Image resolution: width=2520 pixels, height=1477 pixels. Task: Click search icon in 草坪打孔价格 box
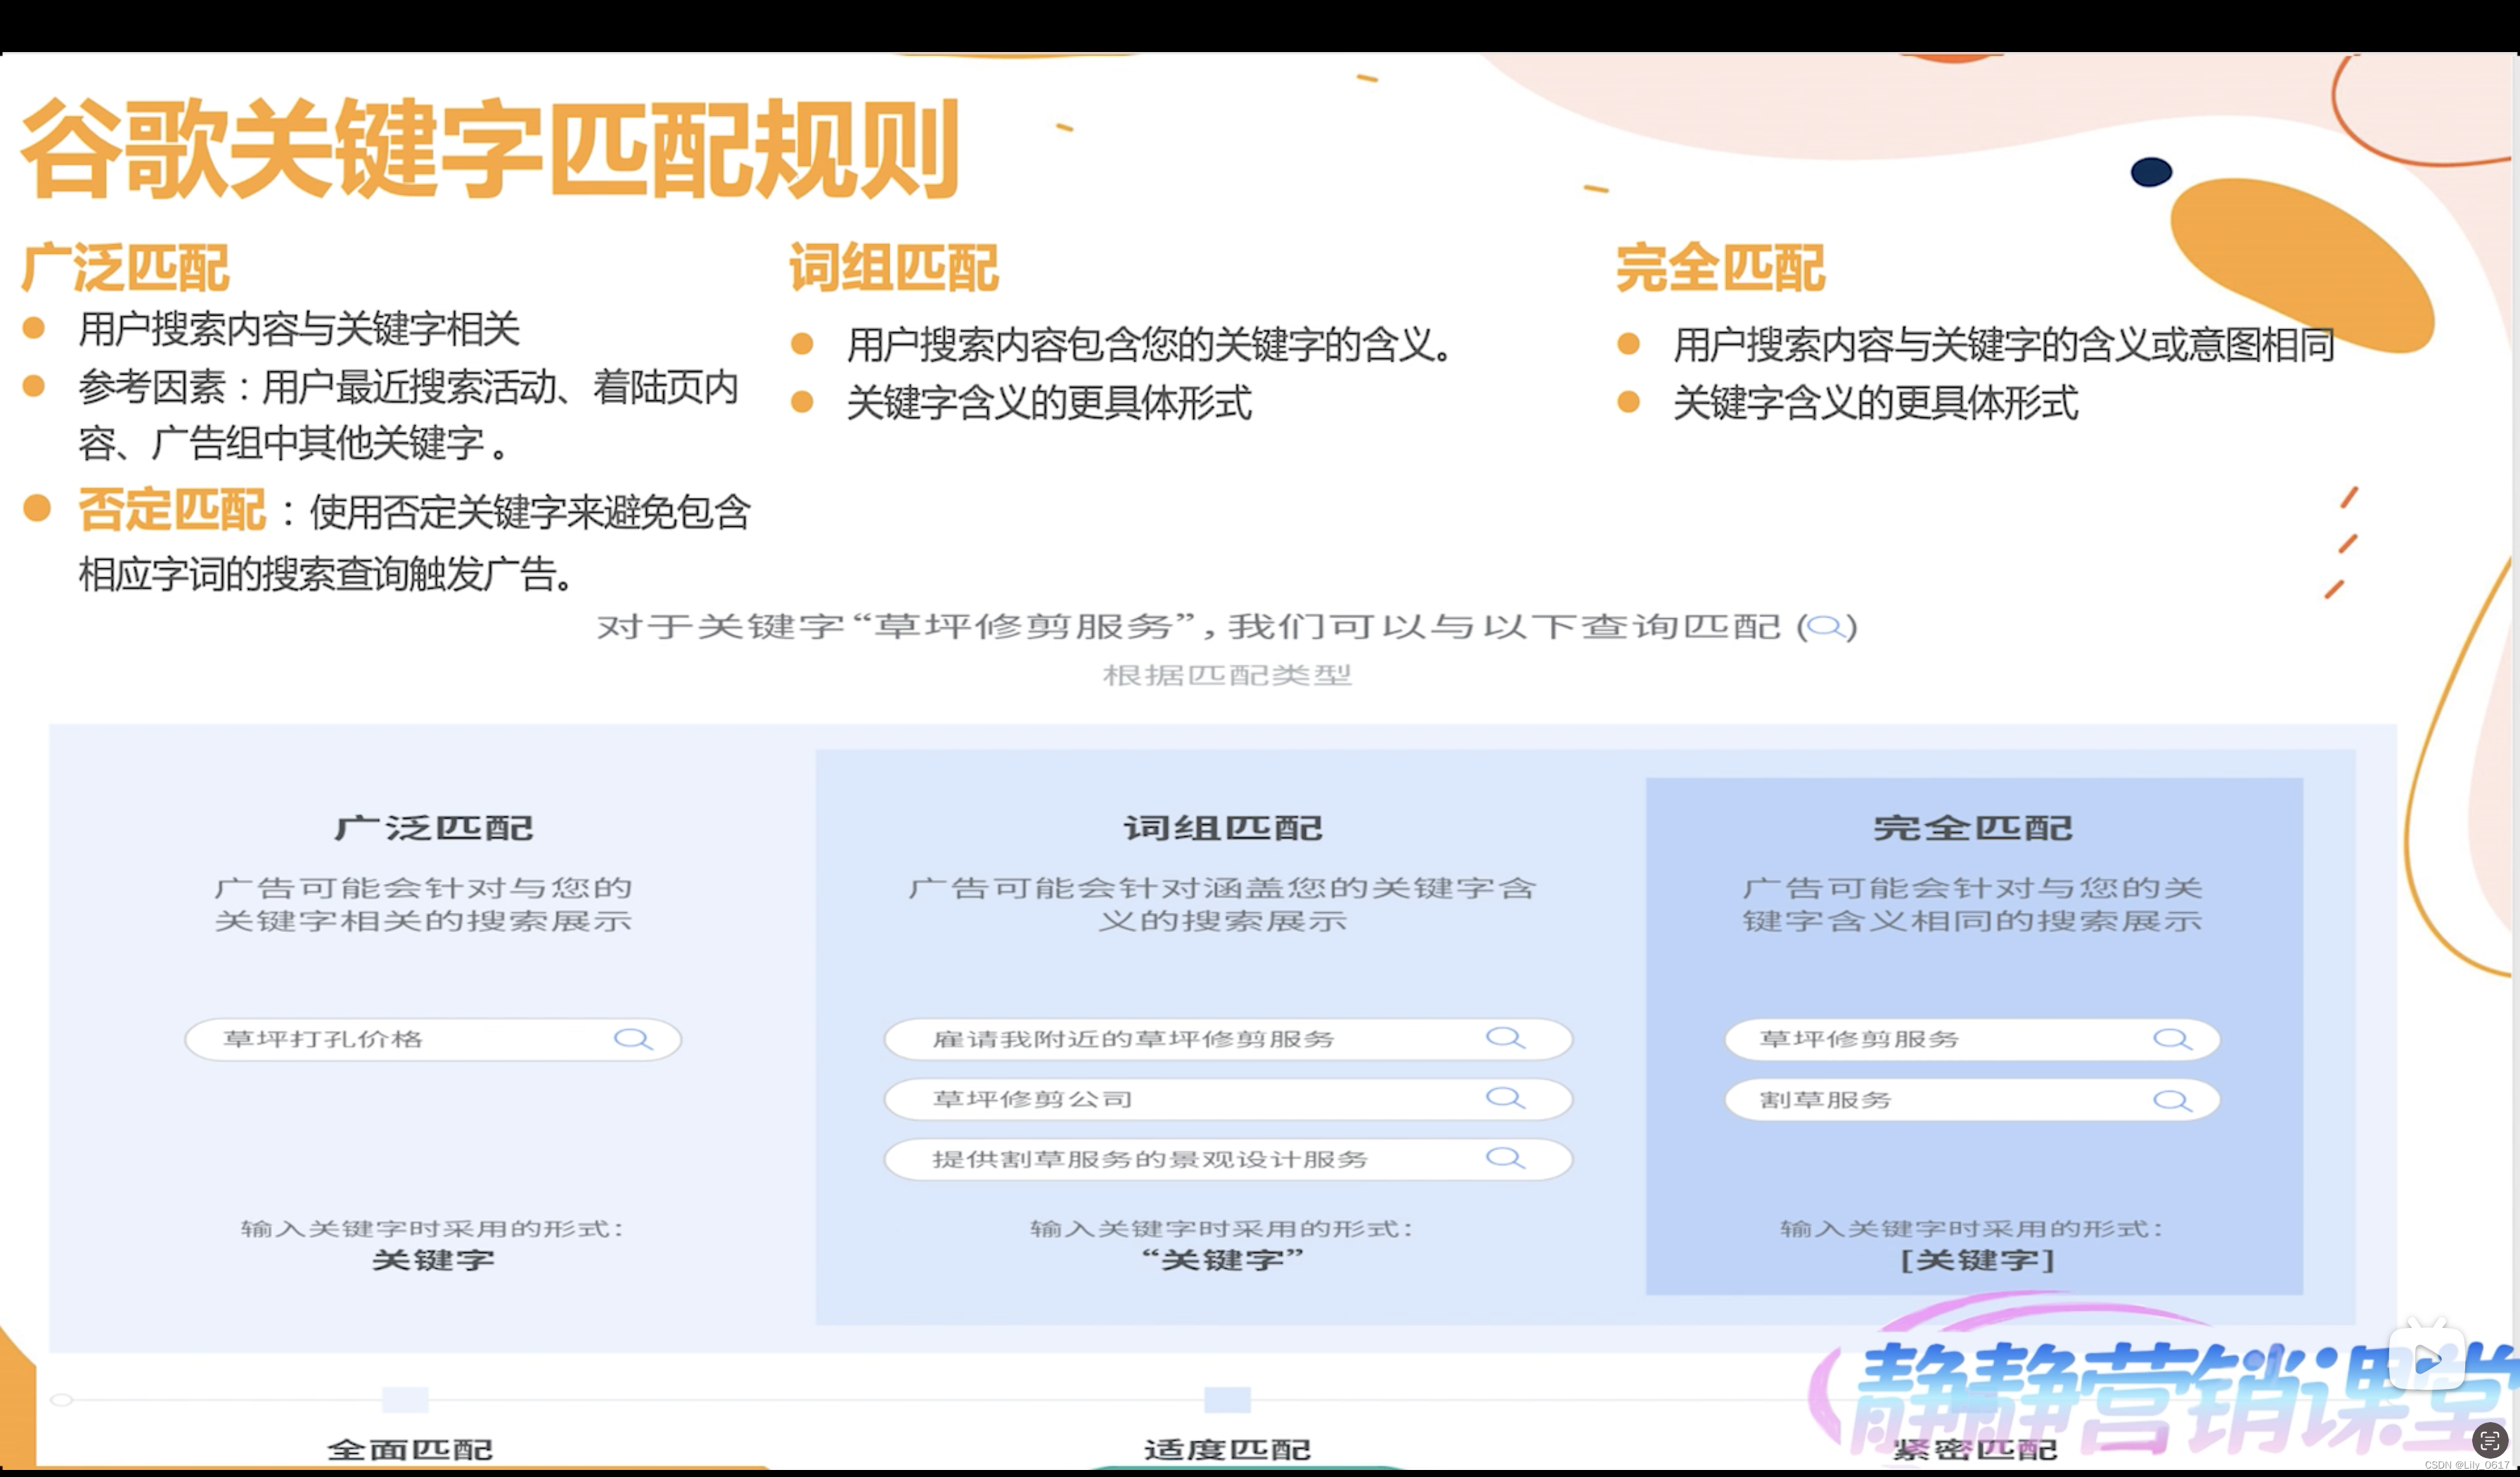[632, 1039]
